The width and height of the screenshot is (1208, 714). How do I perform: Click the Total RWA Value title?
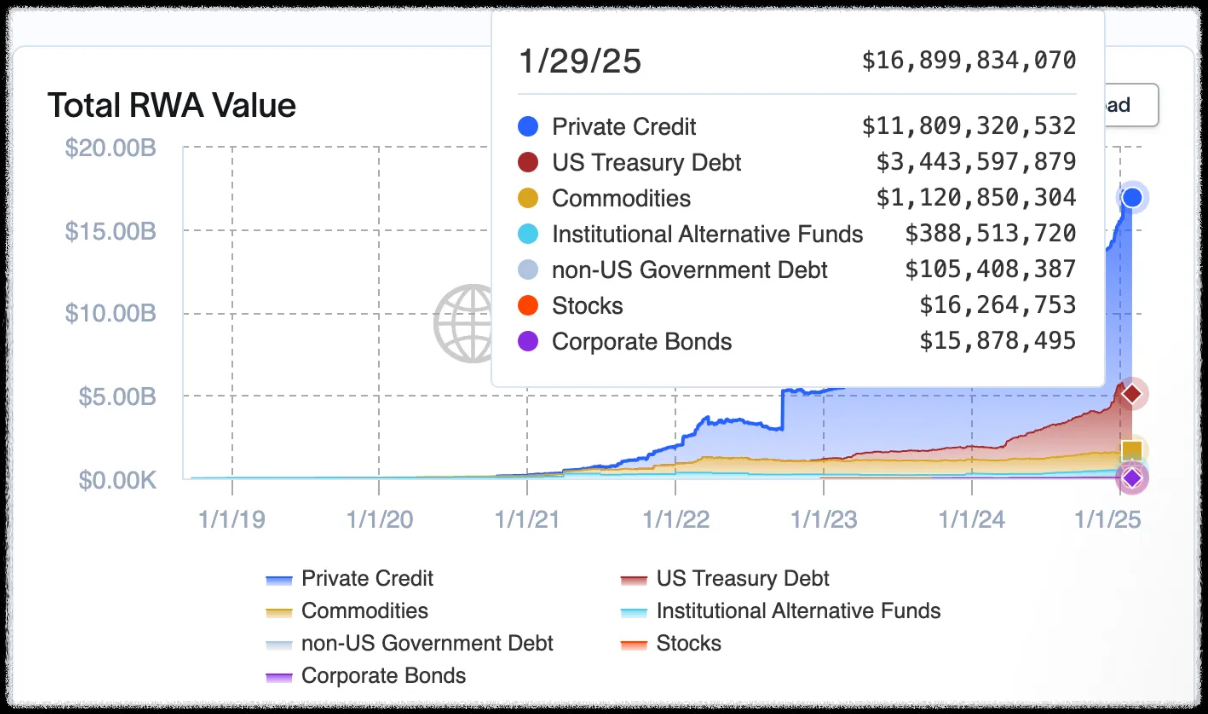(172, 105)
